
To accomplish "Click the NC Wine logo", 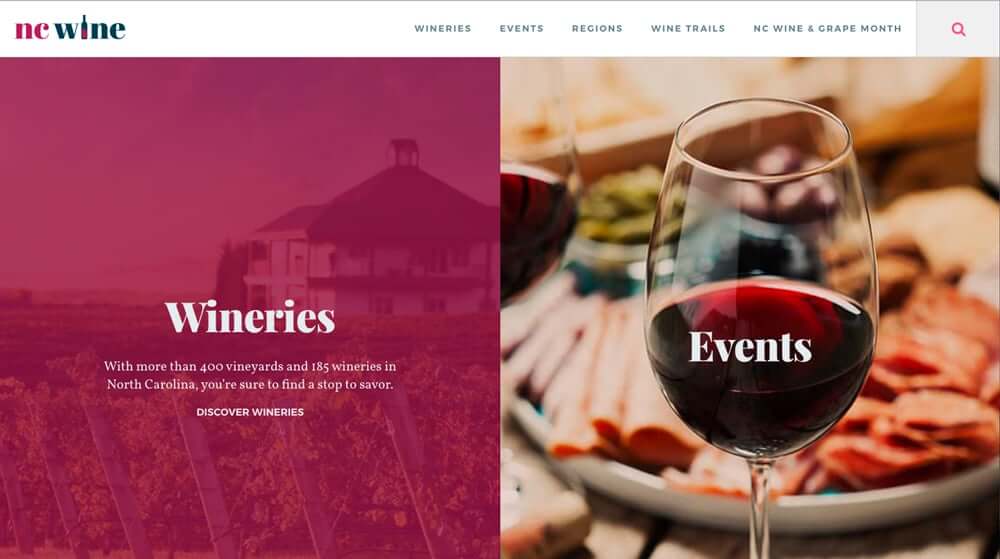I will tap(70, 28).
